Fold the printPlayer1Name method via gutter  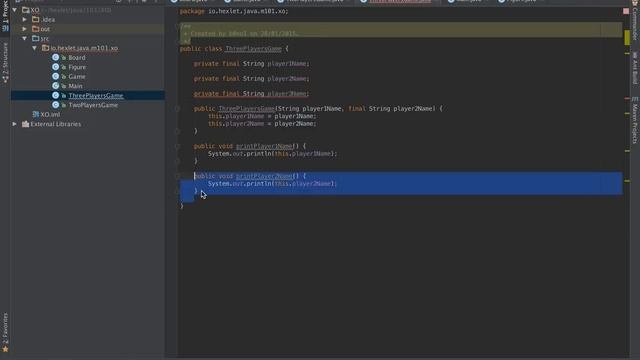coord(177,146)
